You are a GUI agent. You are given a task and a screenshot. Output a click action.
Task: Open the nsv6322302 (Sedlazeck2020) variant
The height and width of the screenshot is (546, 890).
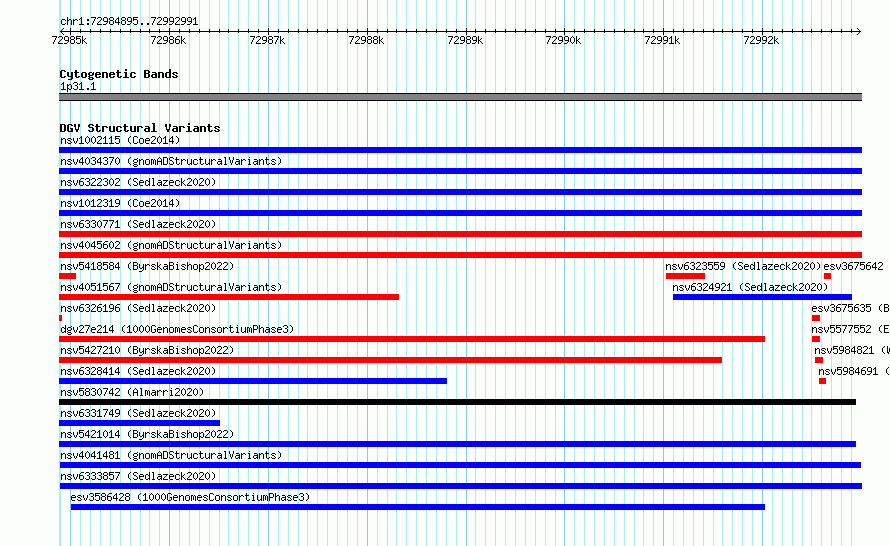tap(138, 182)
